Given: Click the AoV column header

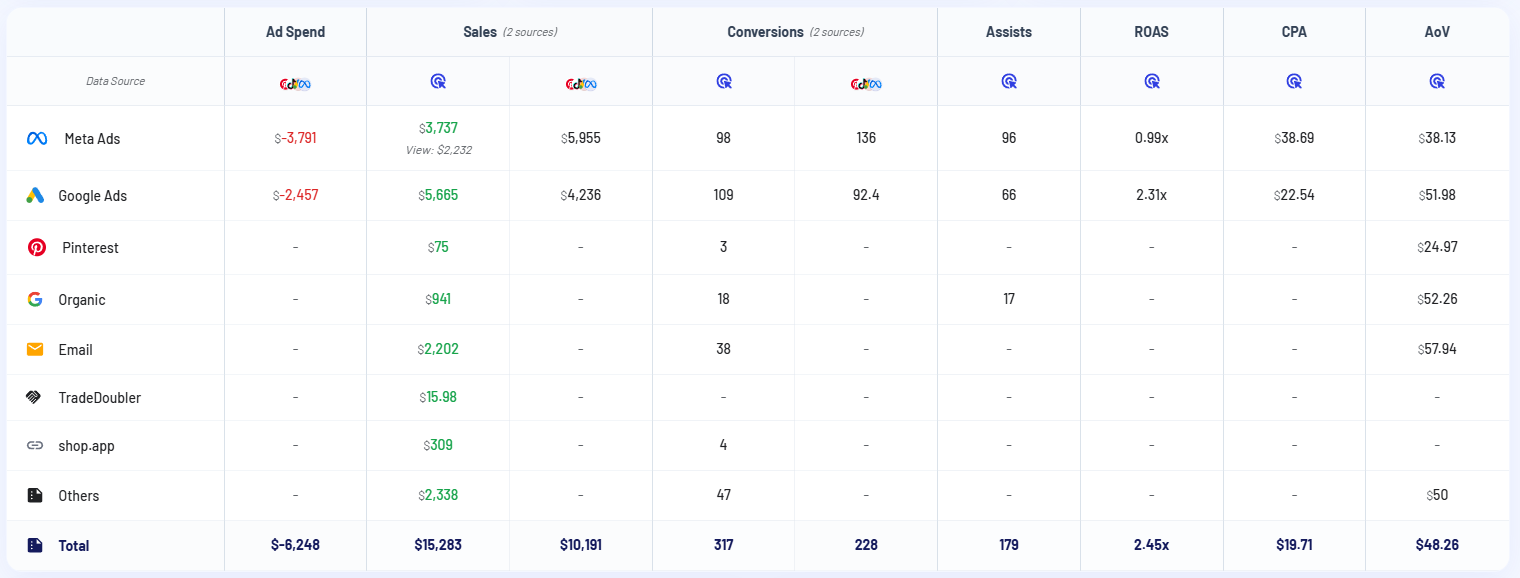Looking at the screenshot, I should point(1437,32).
